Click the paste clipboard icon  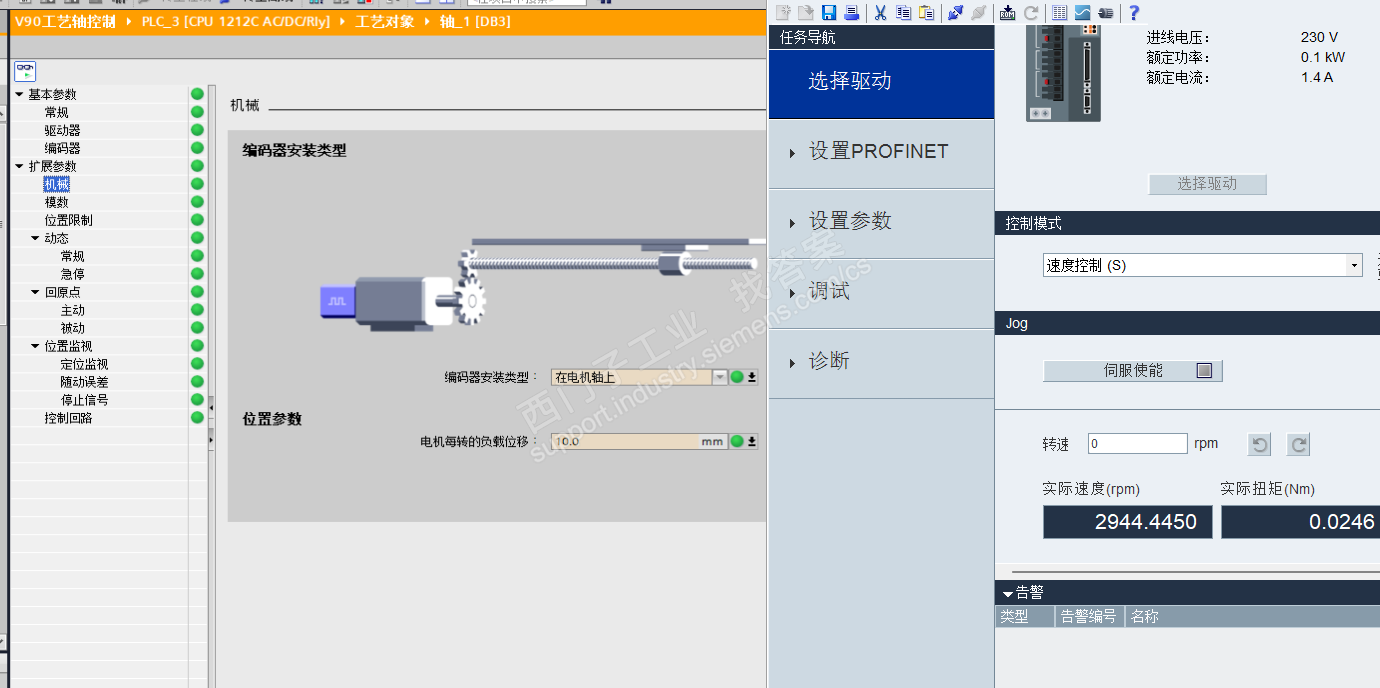click(926, 13)
